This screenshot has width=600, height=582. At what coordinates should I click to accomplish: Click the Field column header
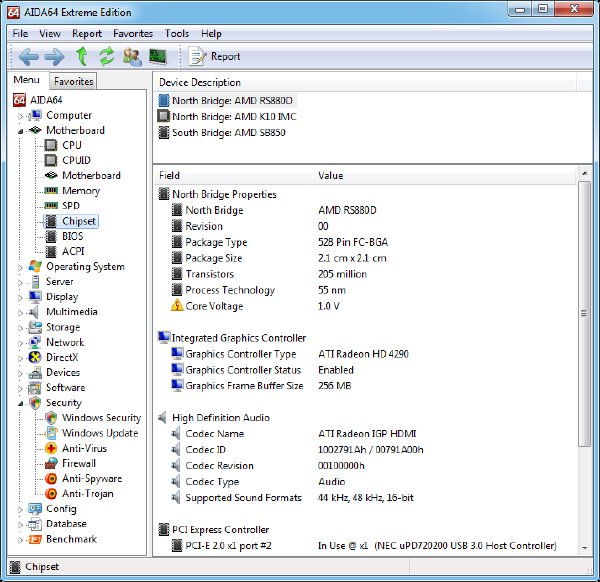pyautogui.click(x=235, y=176)
